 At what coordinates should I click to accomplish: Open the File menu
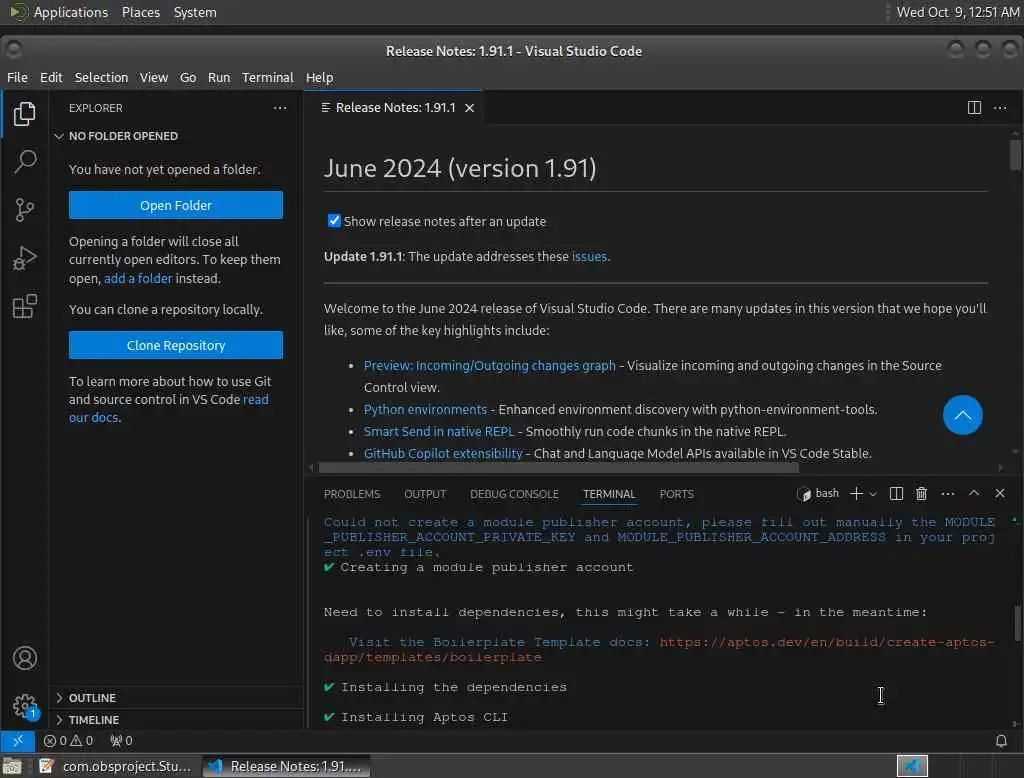pyautogui.click(x=17, y=77)
